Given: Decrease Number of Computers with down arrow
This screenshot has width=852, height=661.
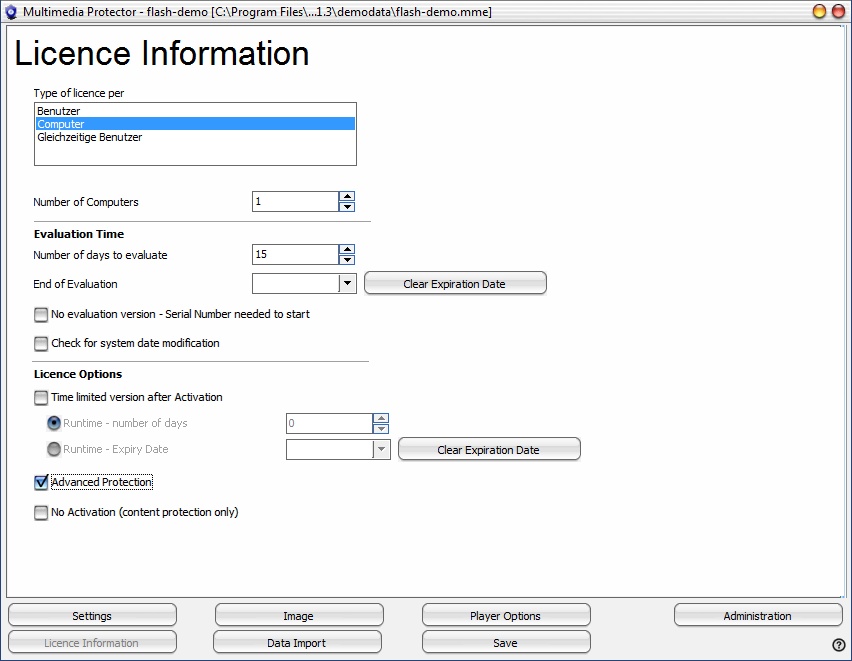Looking at the screenshot, I should coord(347,207).
